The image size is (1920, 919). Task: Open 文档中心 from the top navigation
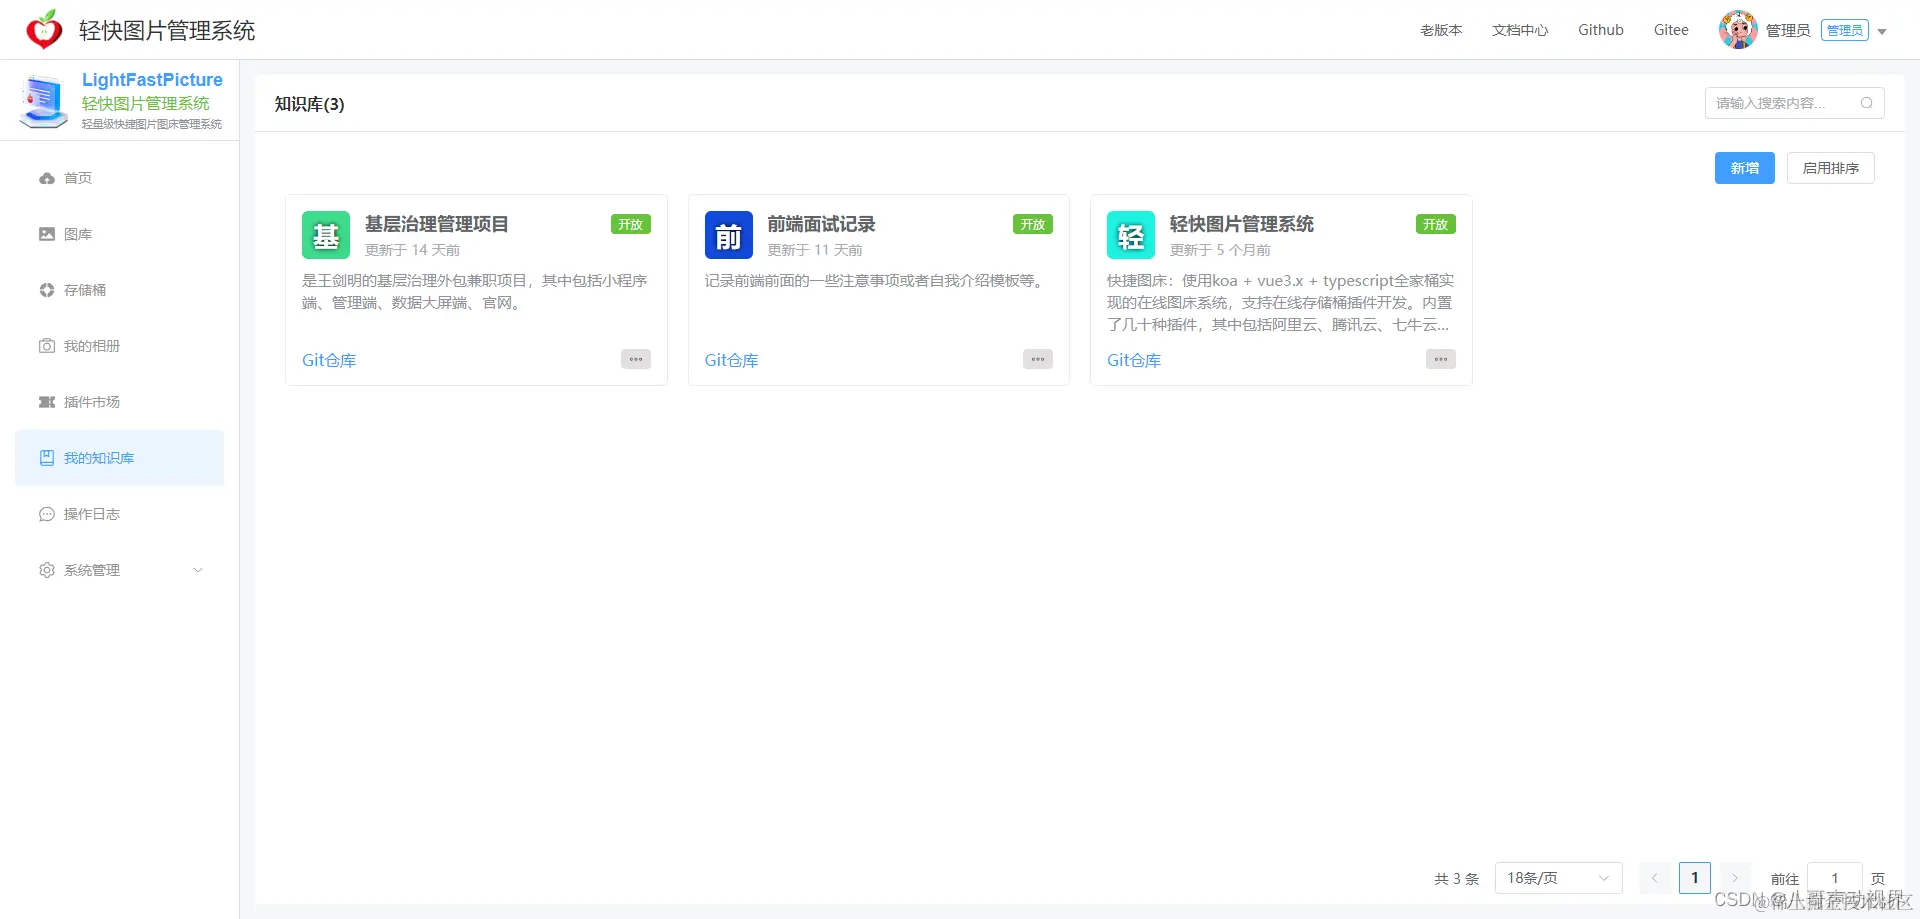[1519, 29]
